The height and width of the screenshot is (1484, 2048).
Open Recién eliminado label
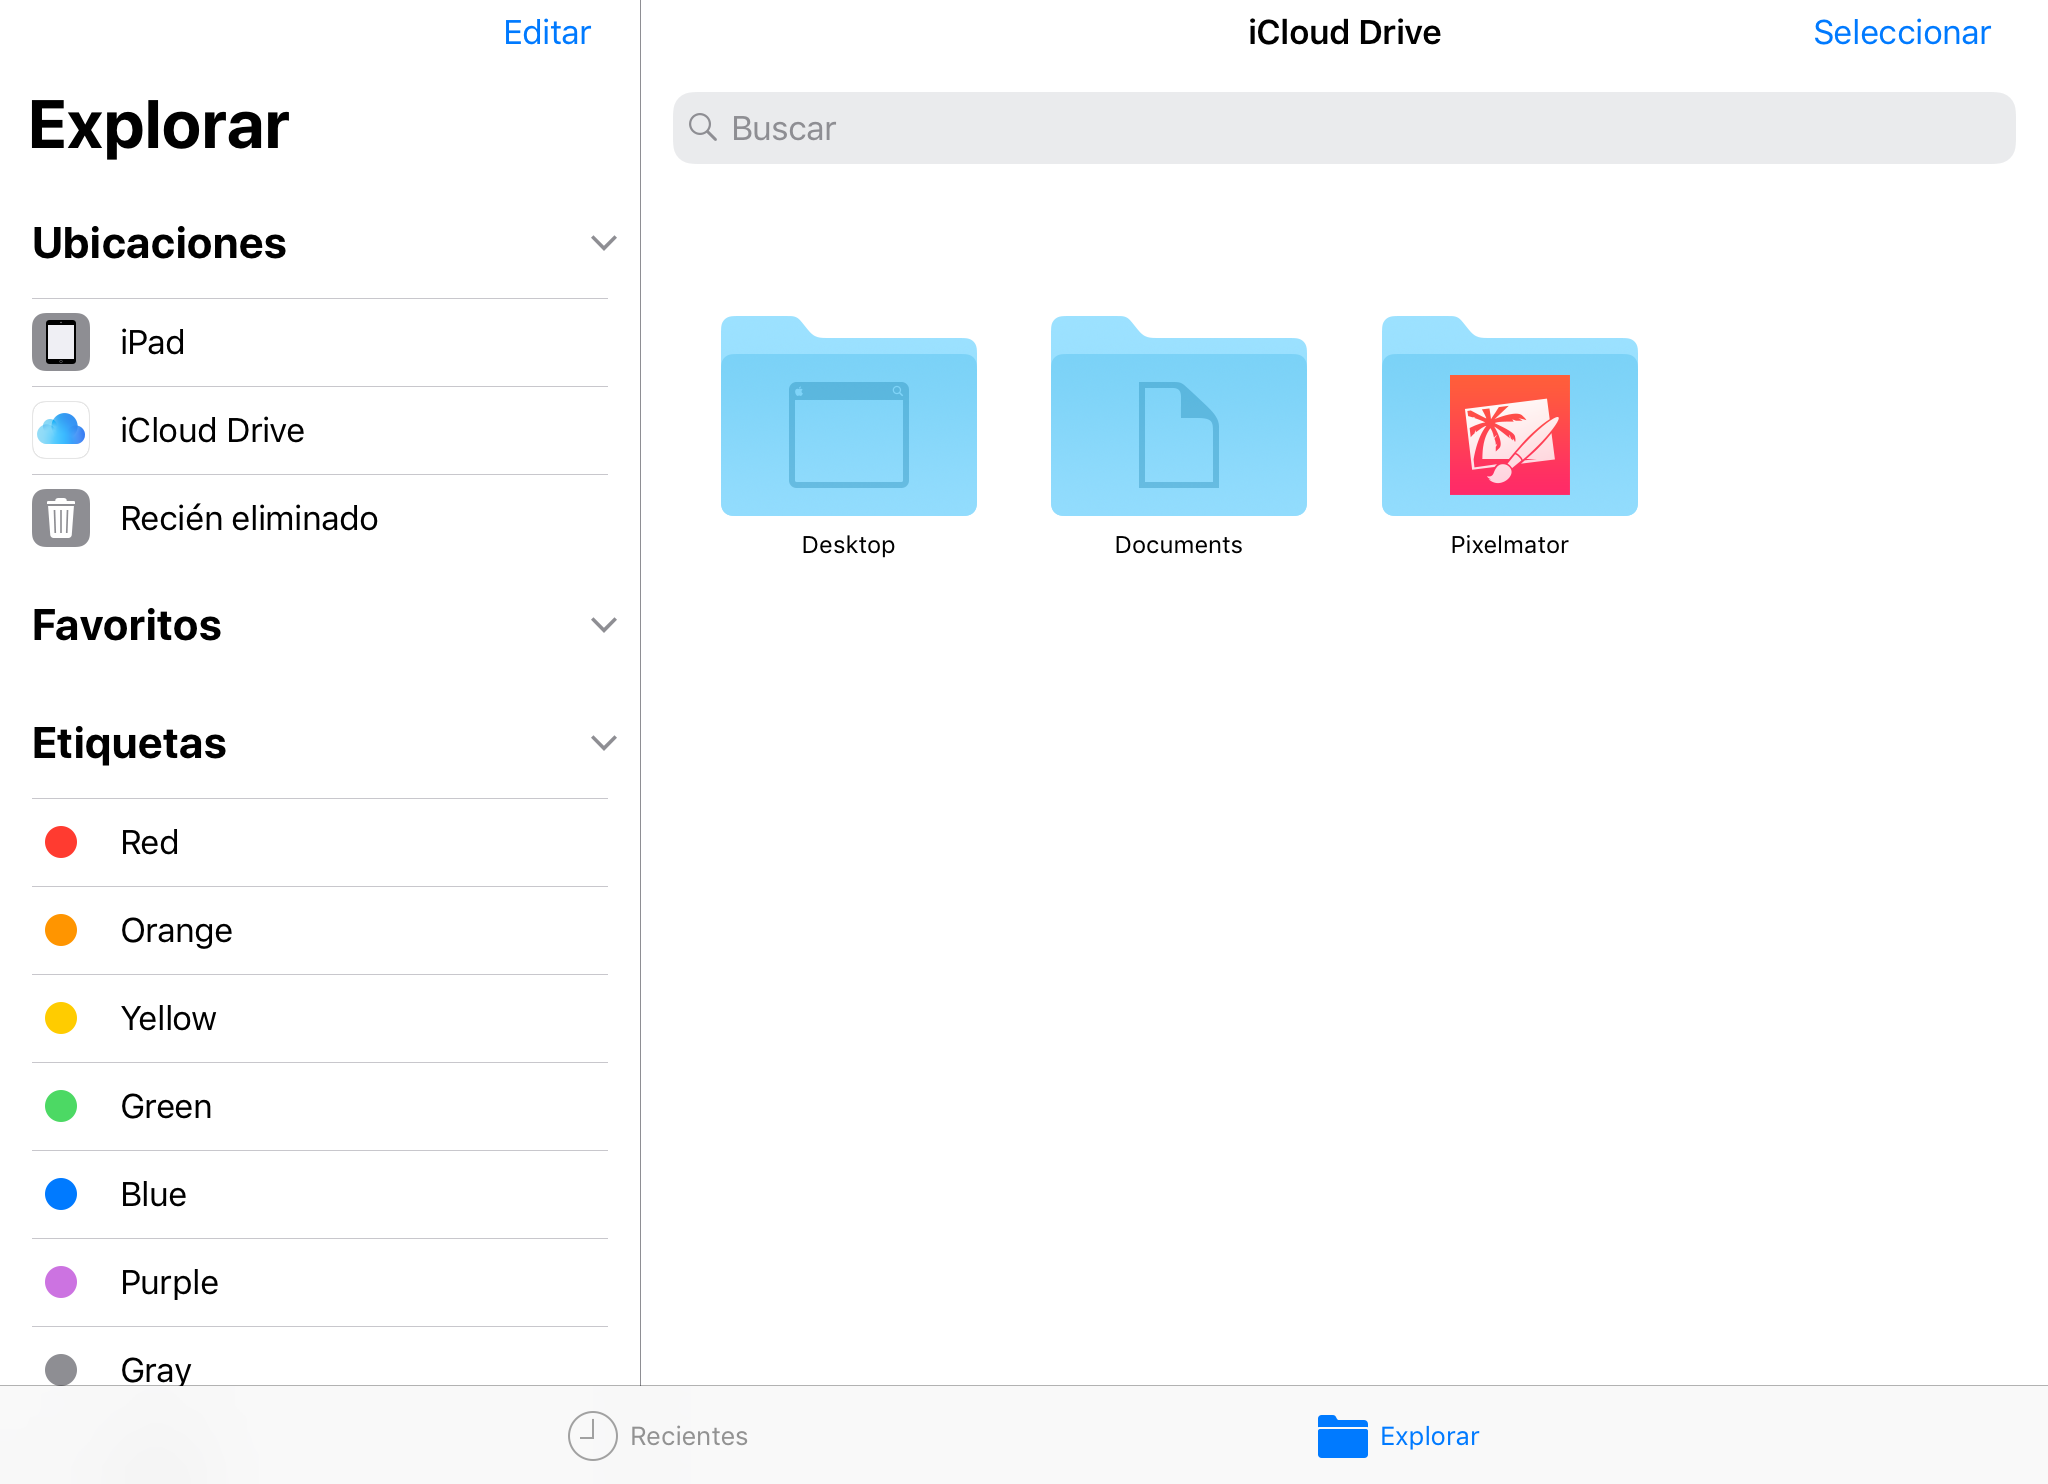[249, 518]
